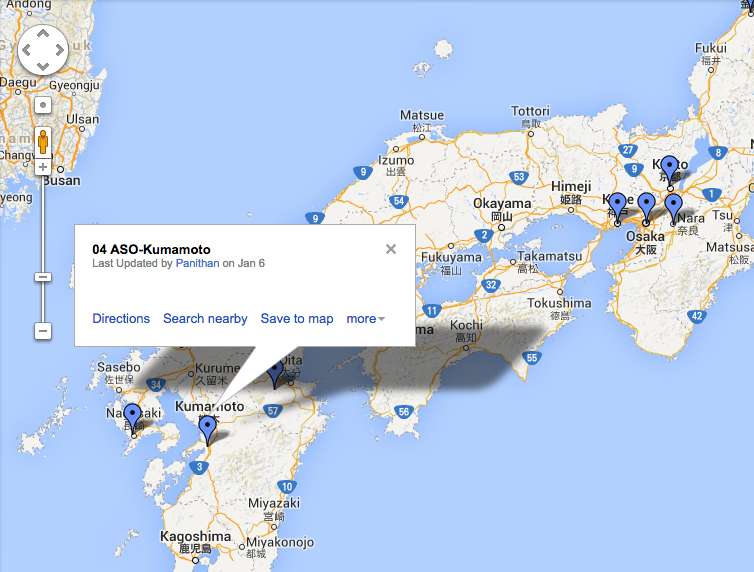Click the route 56 highway shield
754x572 pixels.
pyautogui.click(x=403, y=412)
